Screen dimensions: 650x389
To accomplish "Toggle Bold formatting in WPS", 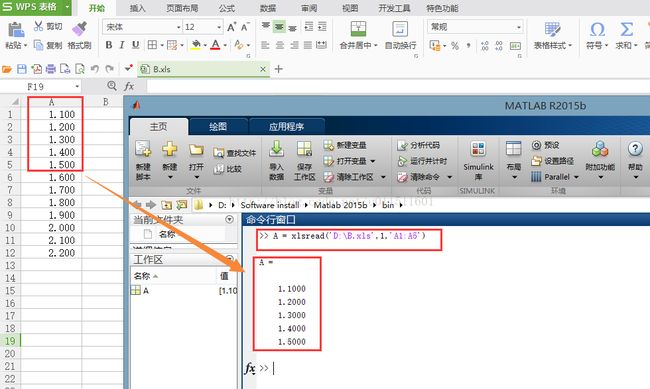I will [109, 45].
